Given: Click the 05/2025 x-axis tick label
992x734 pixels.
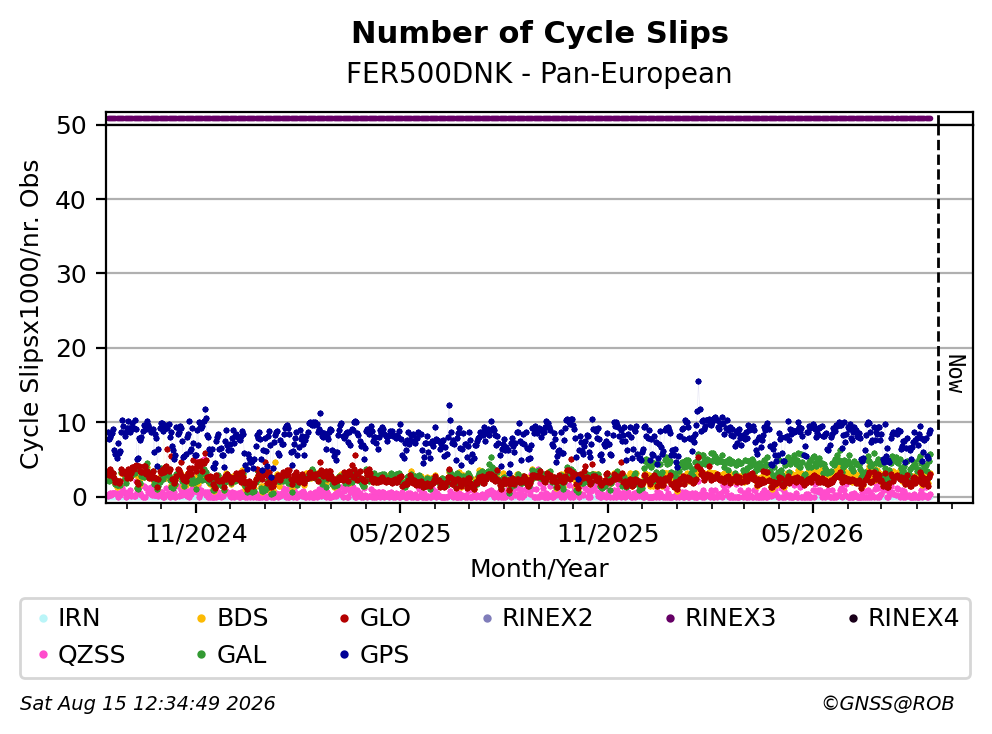Looking at the screenshot, I should pyautogui.click(x=400, y=534).
